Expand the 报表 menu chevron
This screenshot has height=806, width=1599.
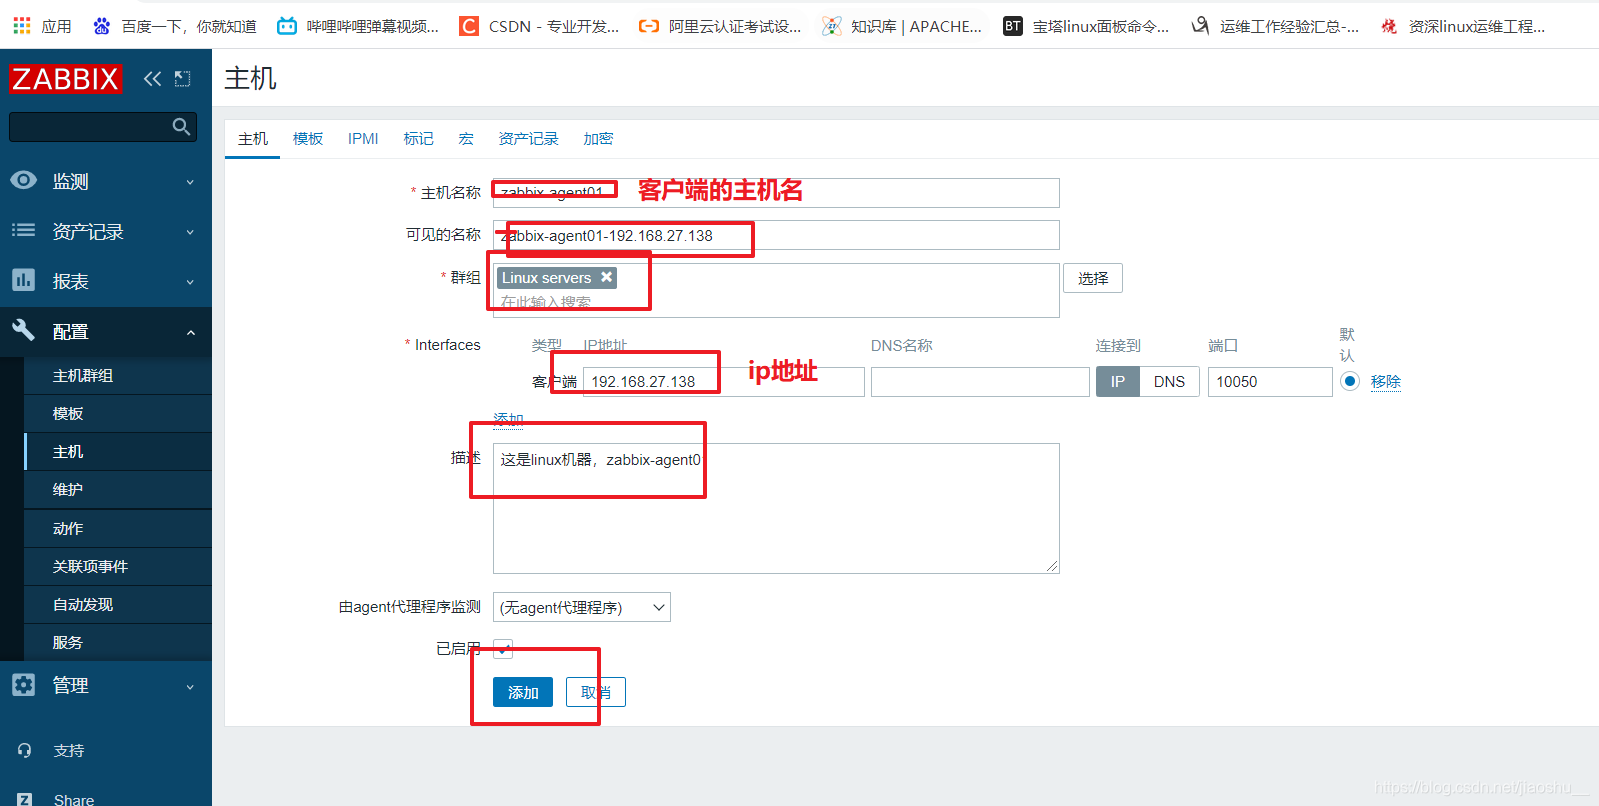pos(190,282)
